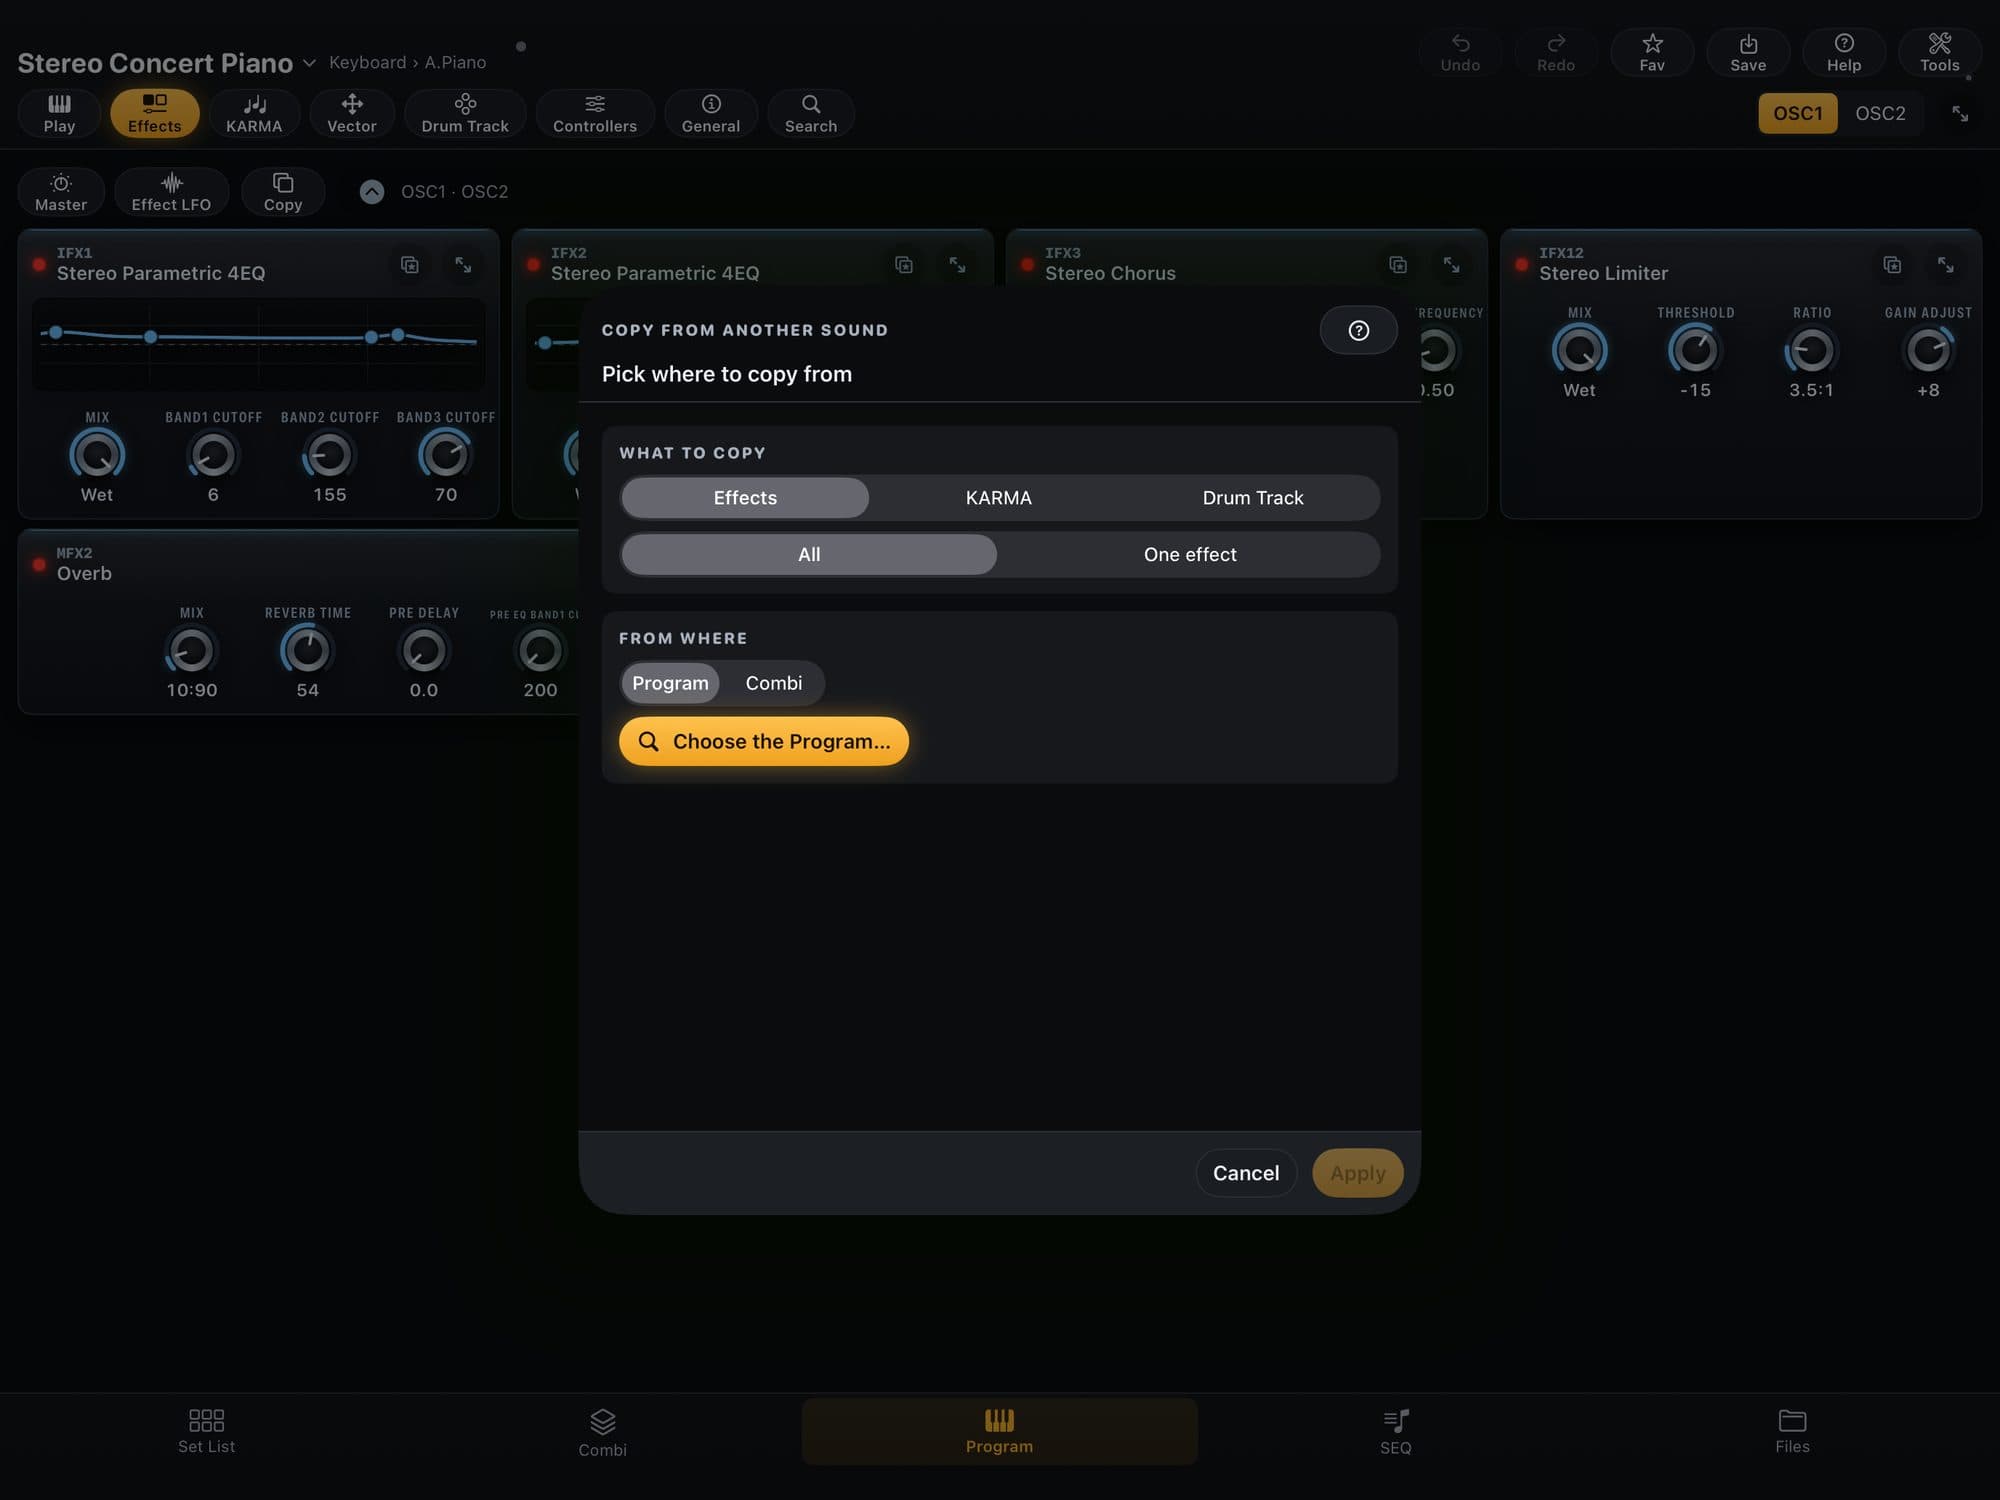Screen dimensions: 2000x1500
Task: Switch to the Vector tab
Action: point(352,113)
